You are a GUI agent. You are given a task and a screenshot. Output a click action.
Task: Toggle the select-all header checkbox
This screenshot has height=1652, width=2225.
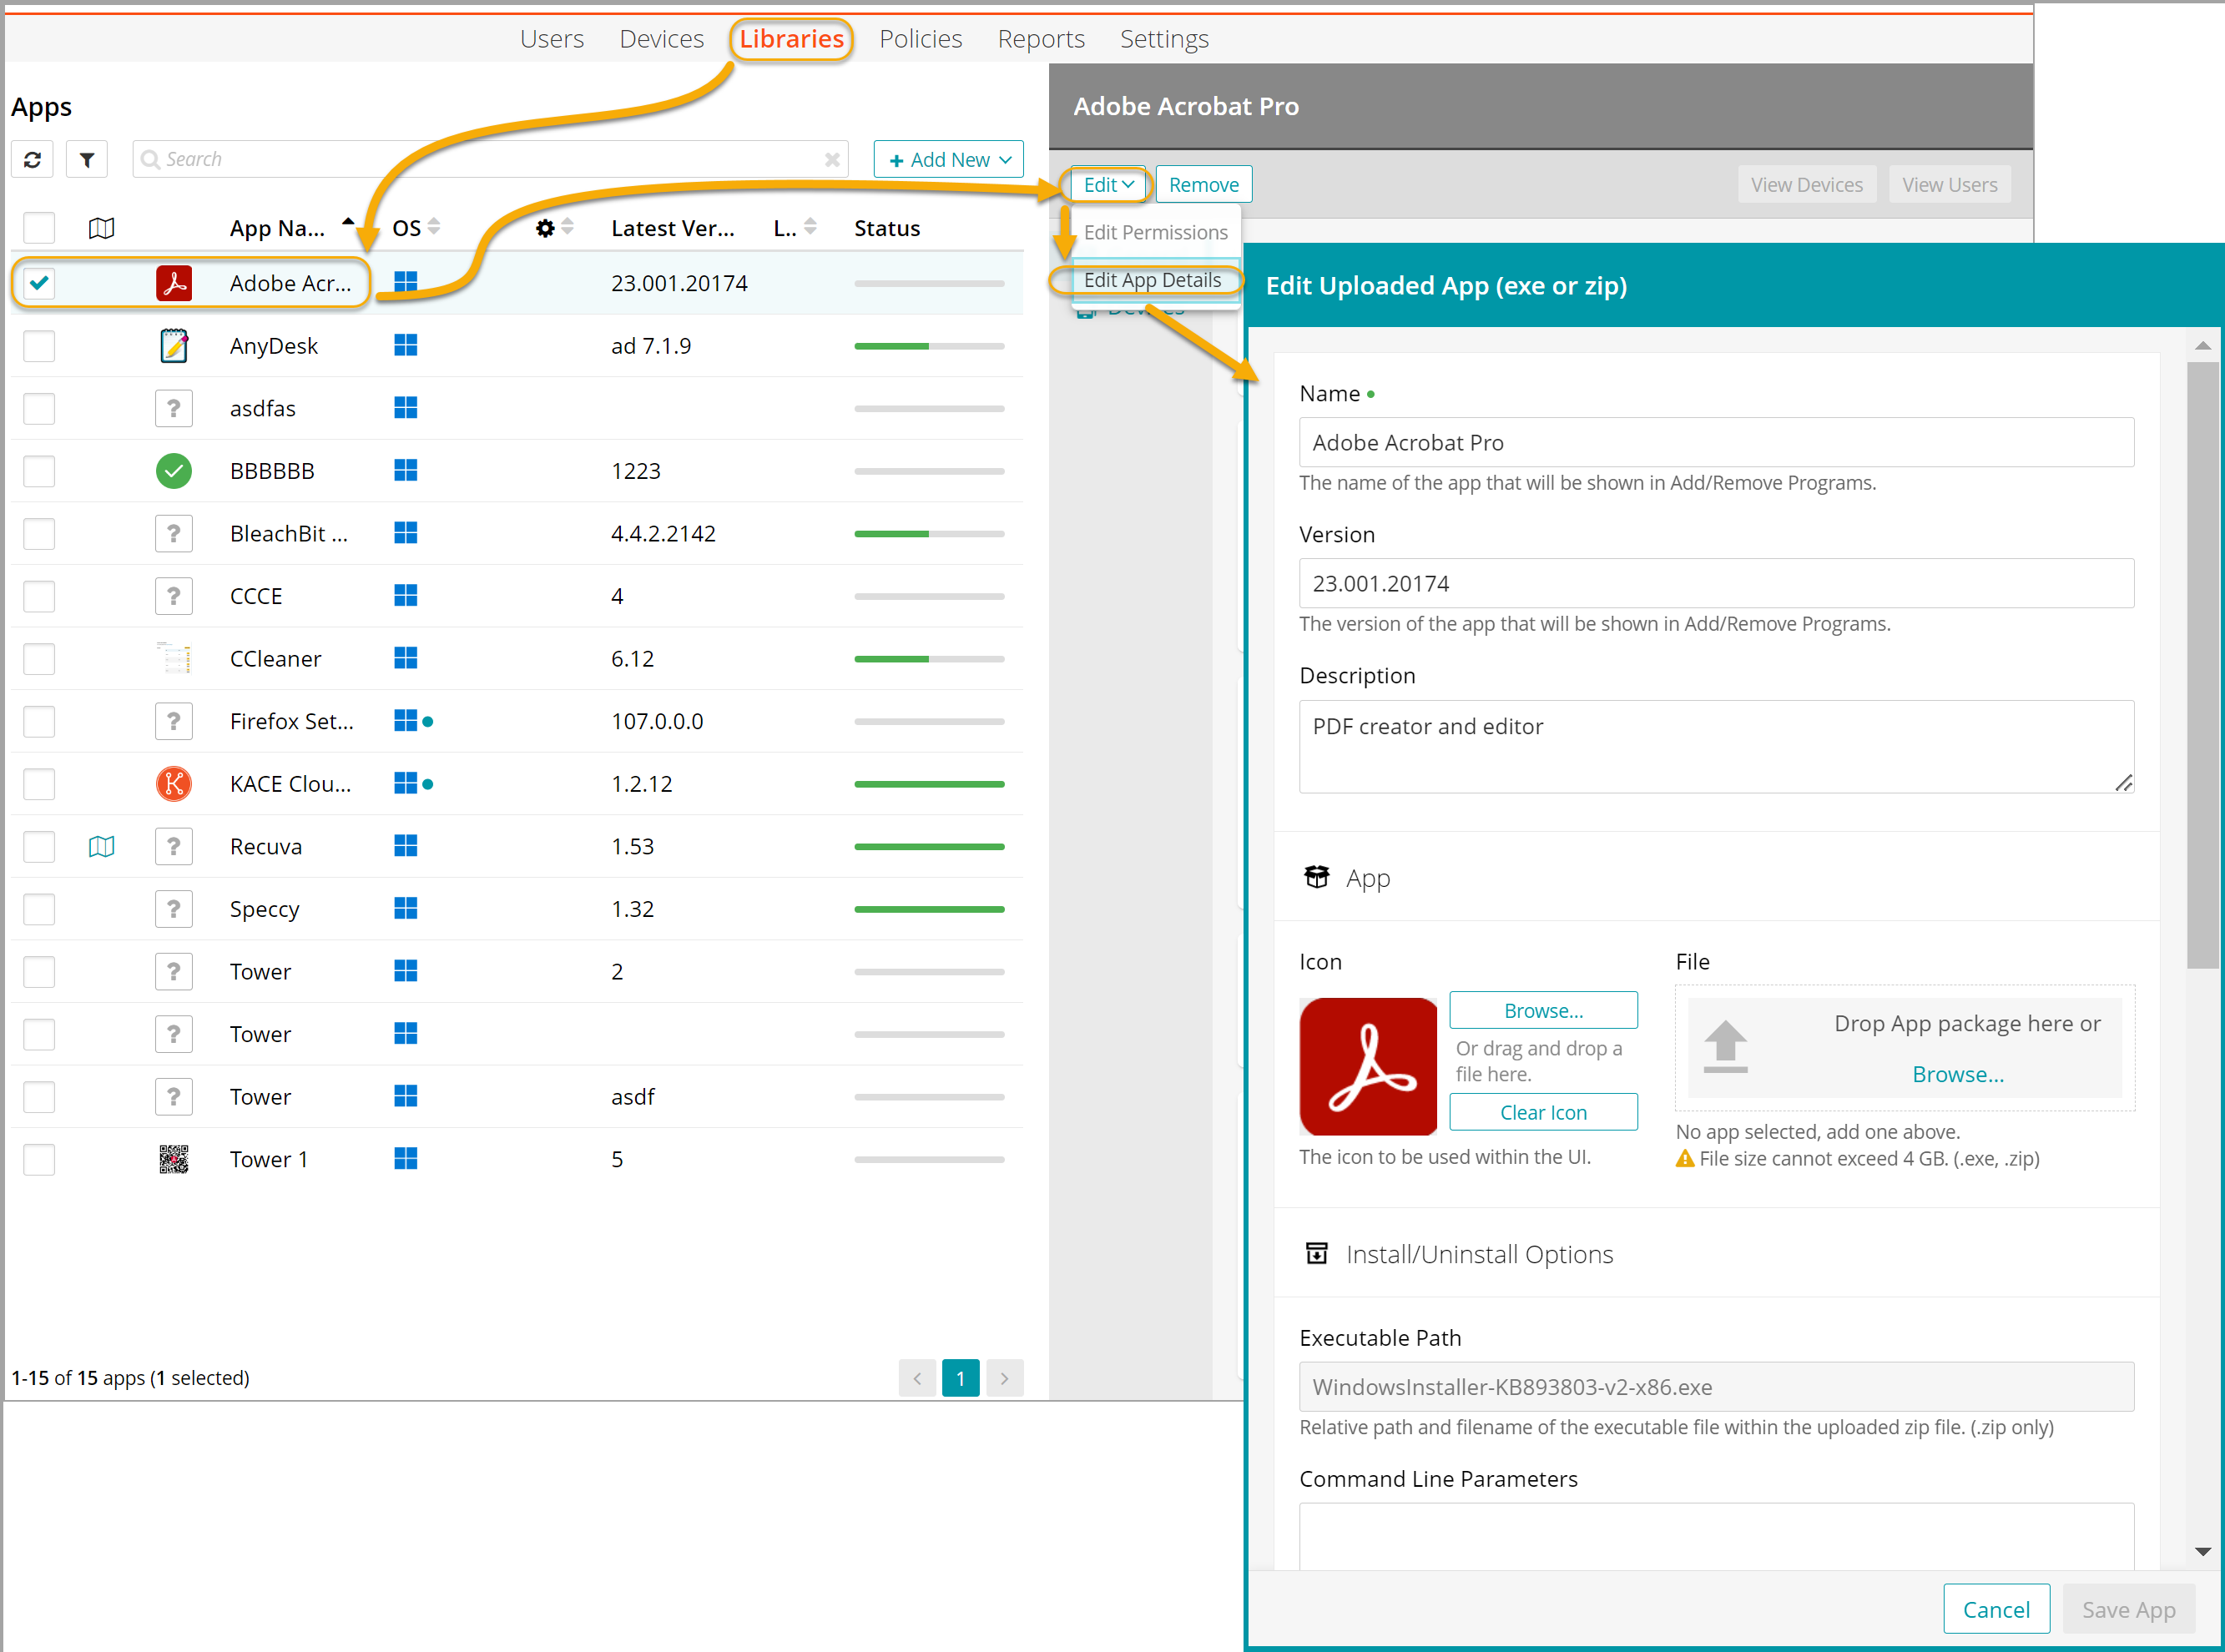(39, 228)
